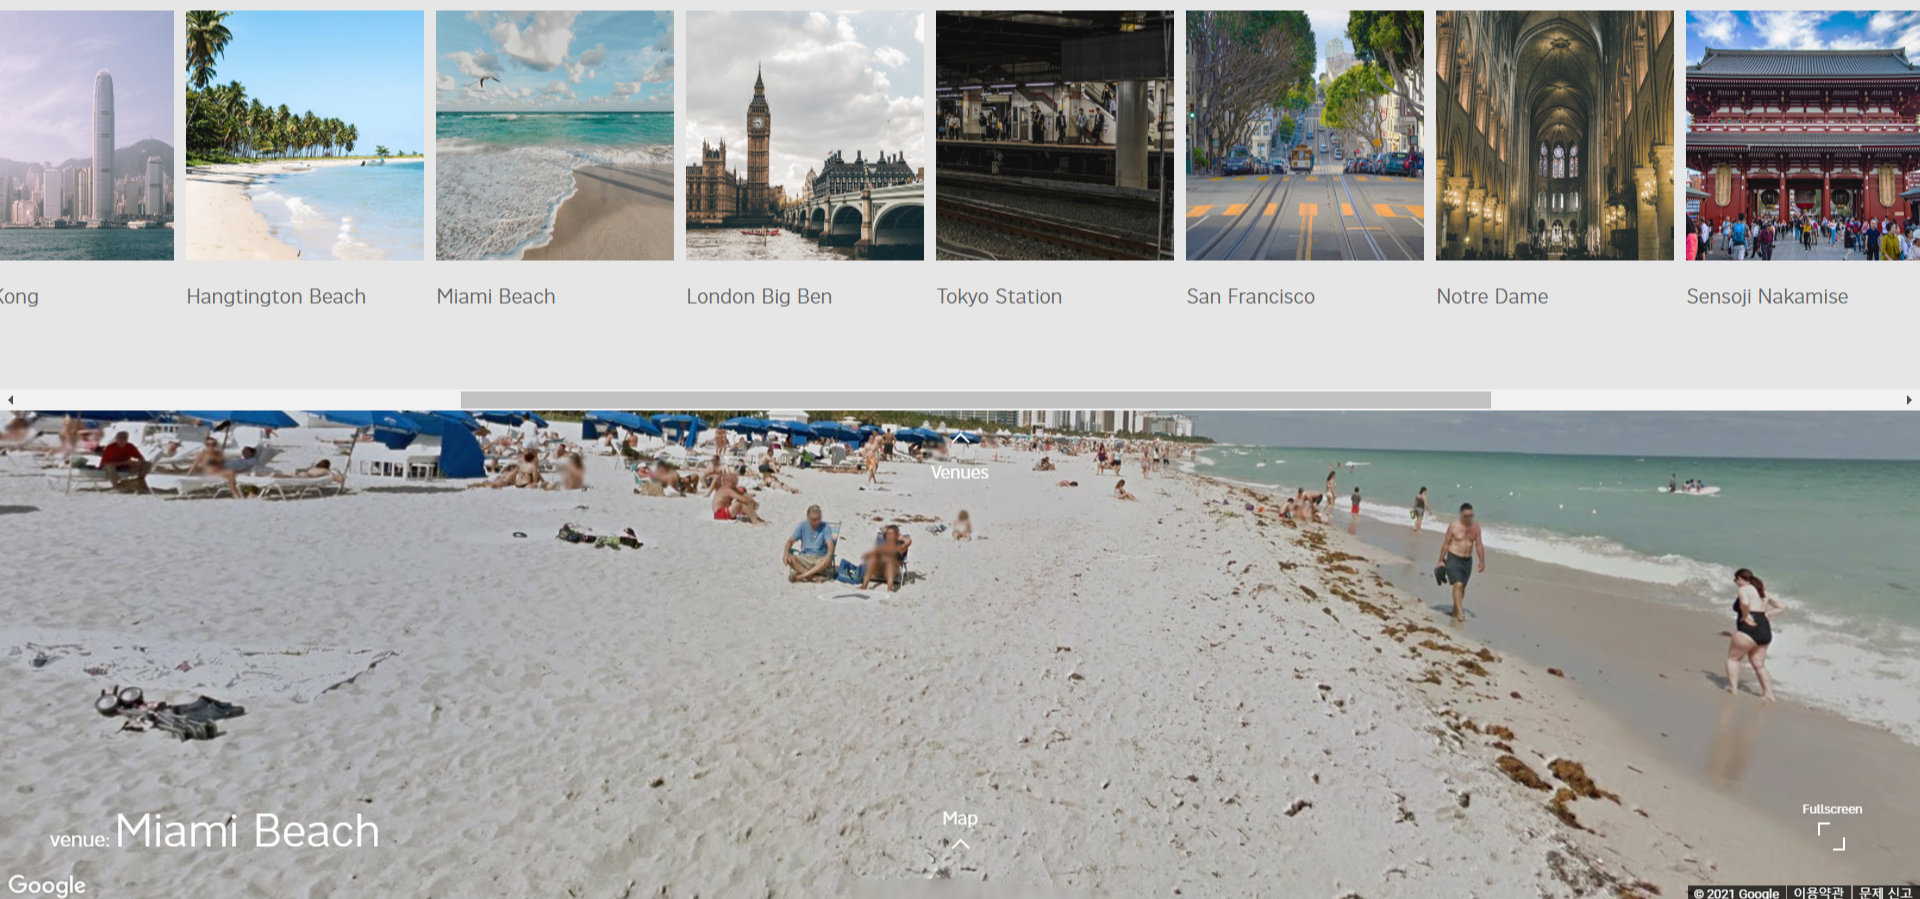Toggle Fullscreen view icon
This screenshot has width=1920, height=899.
1831,836
